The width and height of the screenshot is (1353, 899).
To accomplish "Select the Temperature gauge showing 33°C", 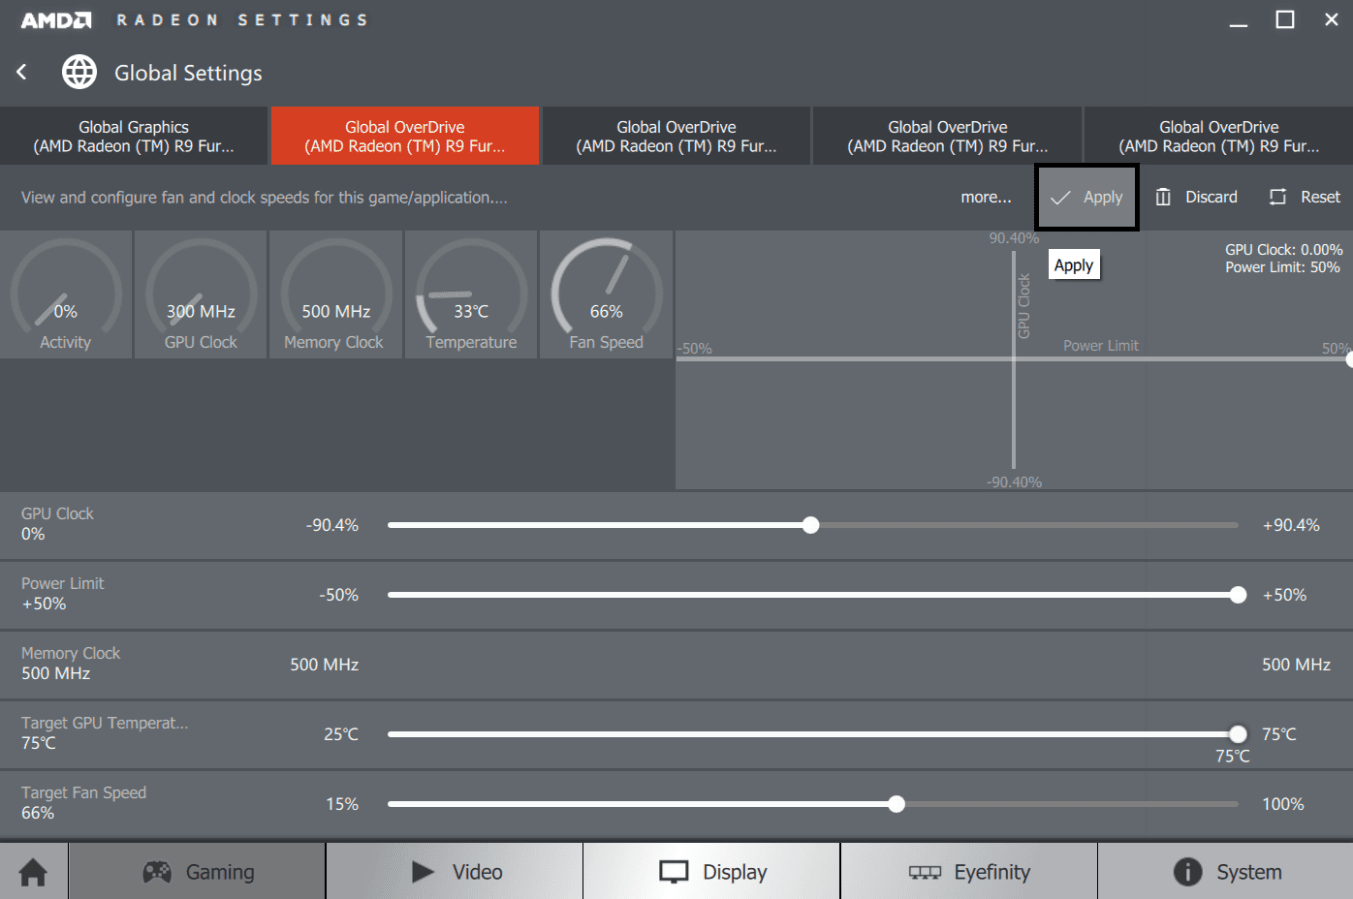I will tap(471, 295).
